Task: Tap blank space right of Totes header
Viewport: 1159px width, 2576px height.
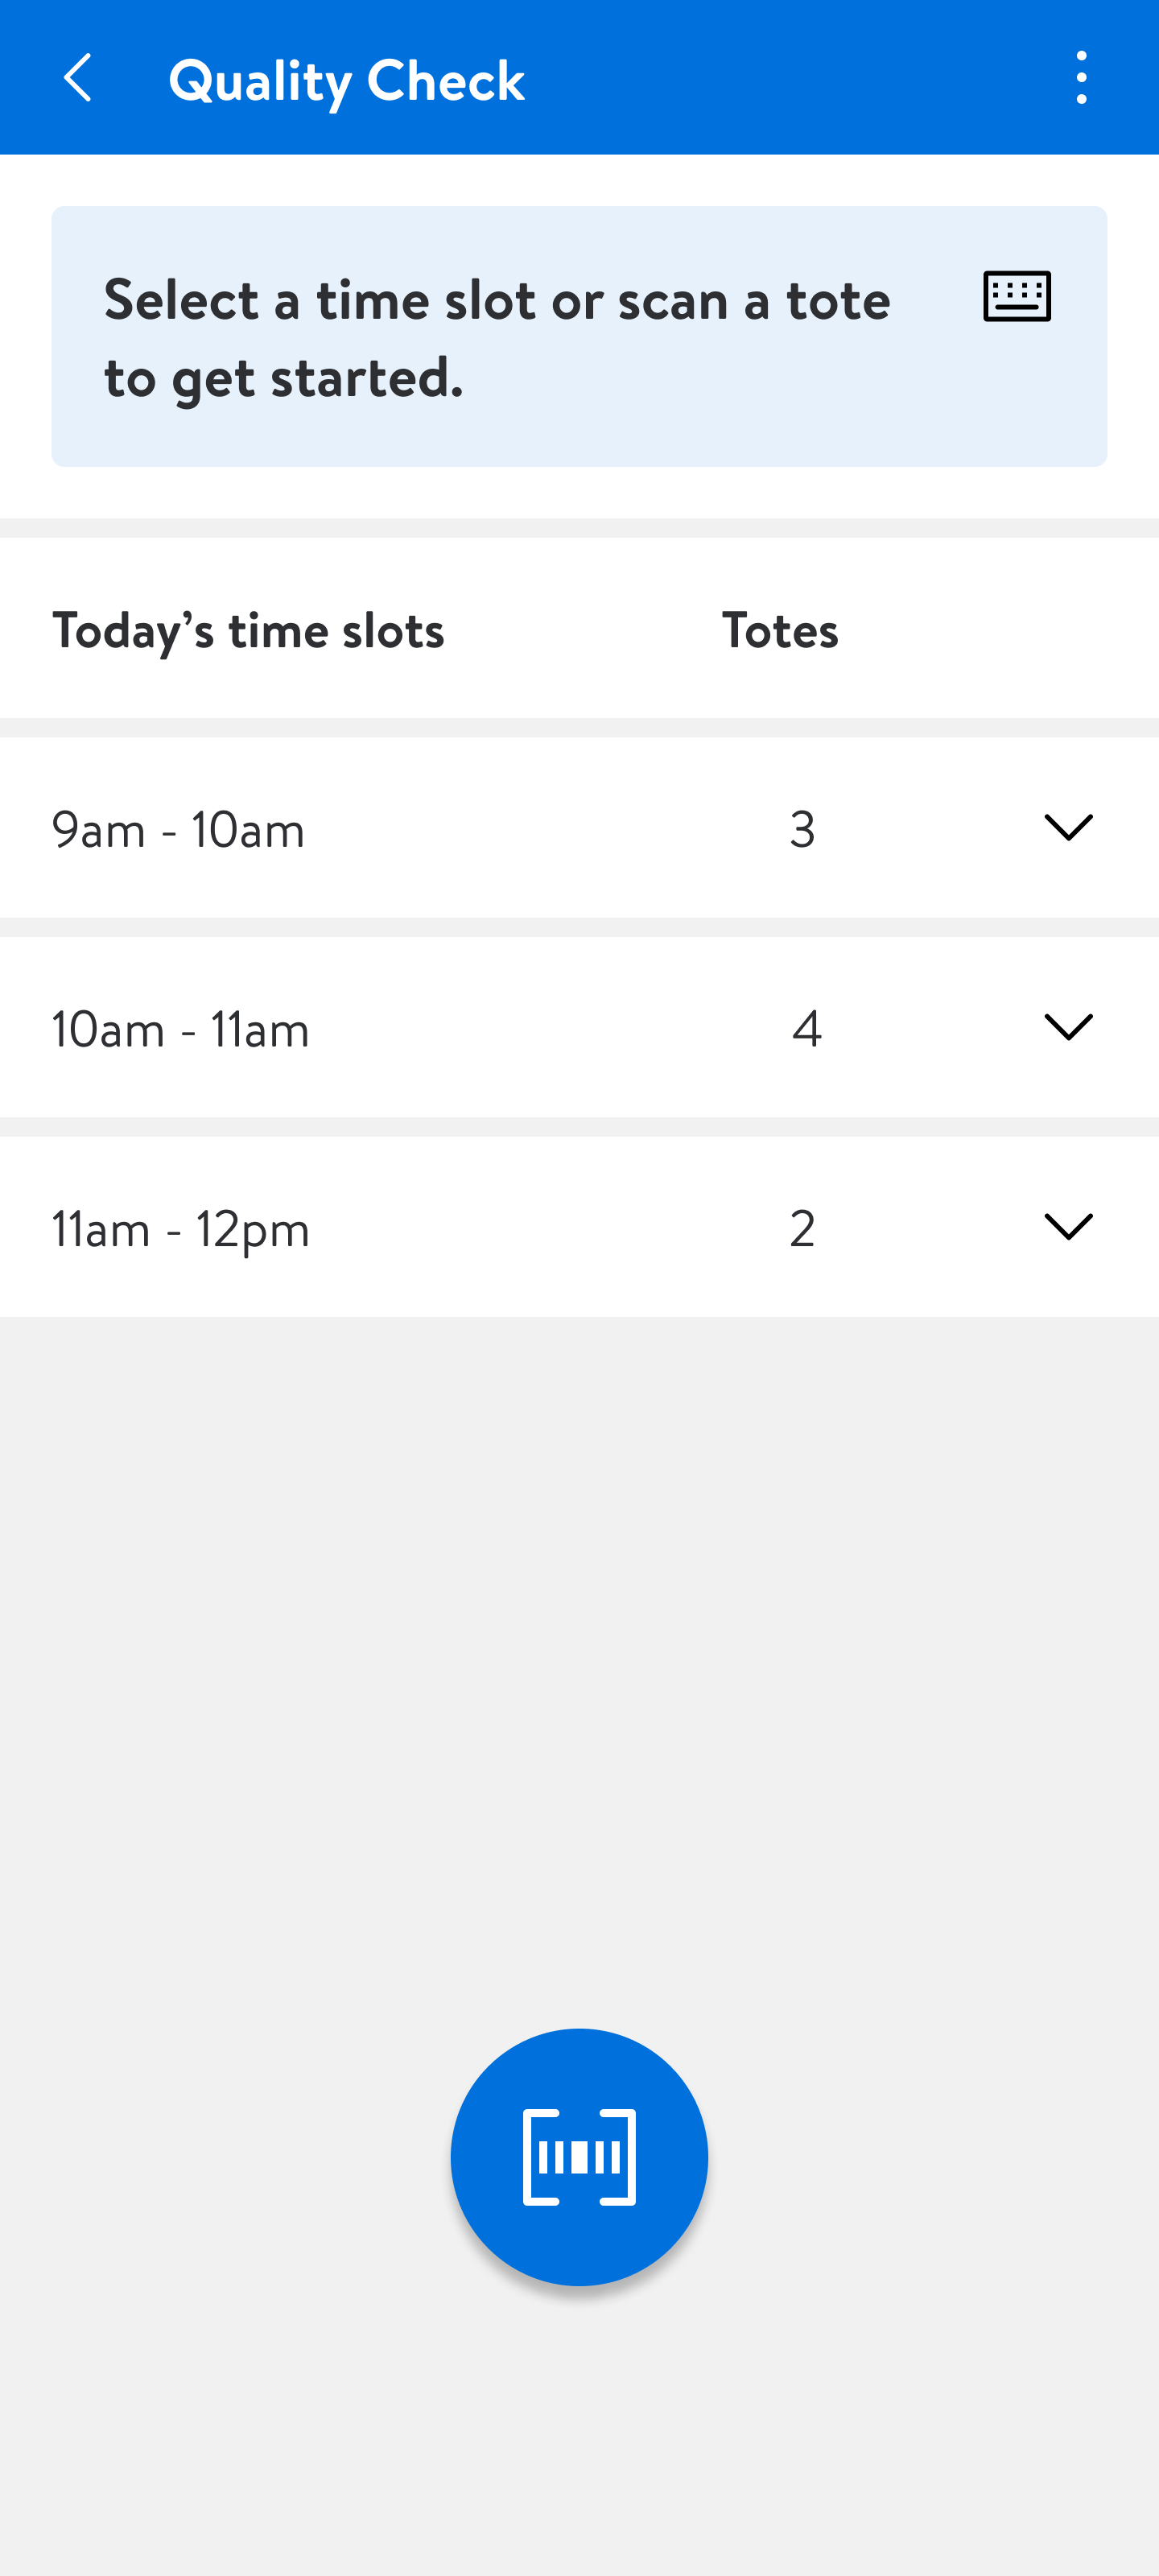Action: pyautogui.click(x=1000, y=631)
